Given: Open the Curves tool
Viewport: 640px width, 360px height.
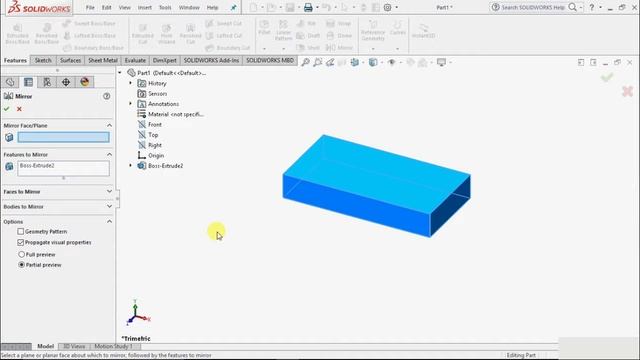Looking at the screenshot, I should point(398,28).
